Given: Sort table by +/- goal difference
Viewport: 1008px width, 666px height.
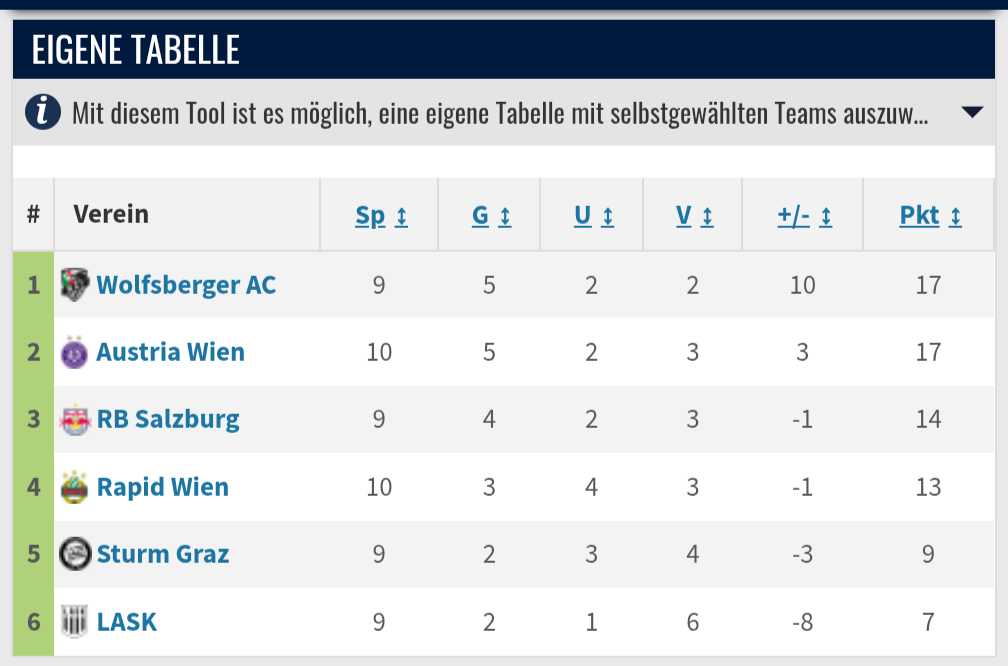Looking at the screenshot, I should [x=804, y=216].
